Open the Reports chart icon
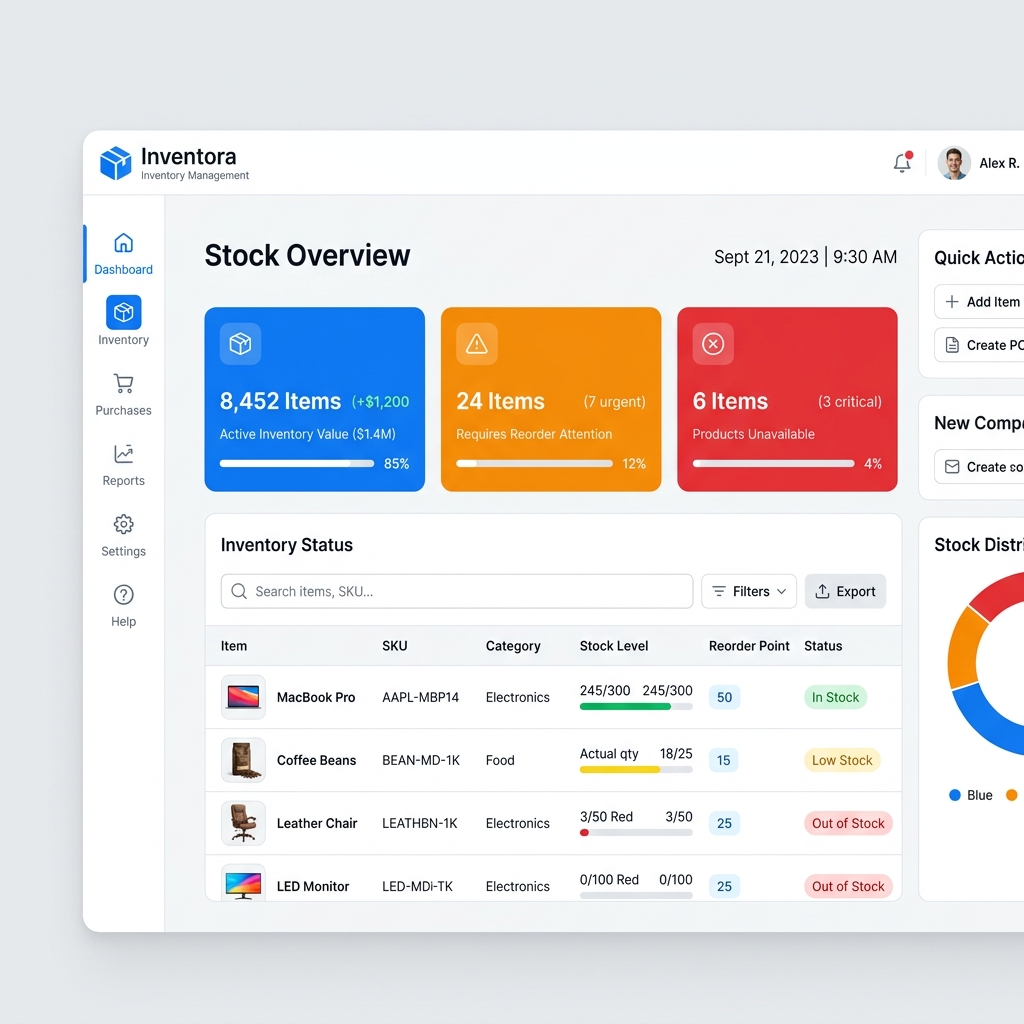Image resolution: width=1024 pixels, height=1024 pixels. [x=123, y=454]
